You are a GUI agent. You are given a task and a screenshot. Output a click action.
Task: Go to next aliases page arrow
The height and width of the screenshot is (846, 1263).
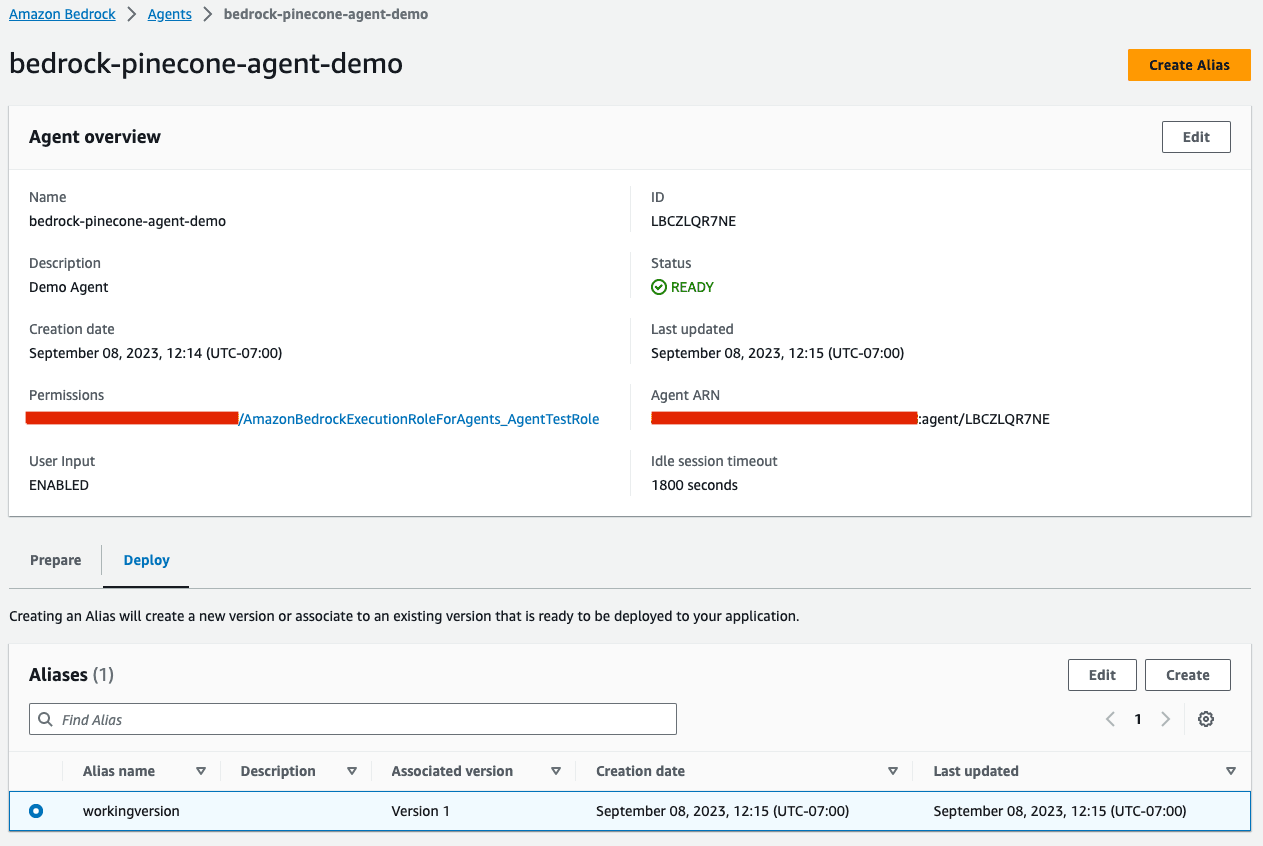click(x=1165, y=719)
